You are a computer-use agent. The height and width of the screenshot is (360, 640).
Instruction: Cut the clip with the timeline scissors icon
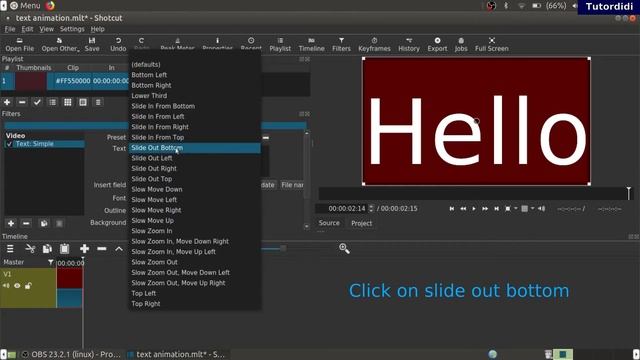coord(30,249)
